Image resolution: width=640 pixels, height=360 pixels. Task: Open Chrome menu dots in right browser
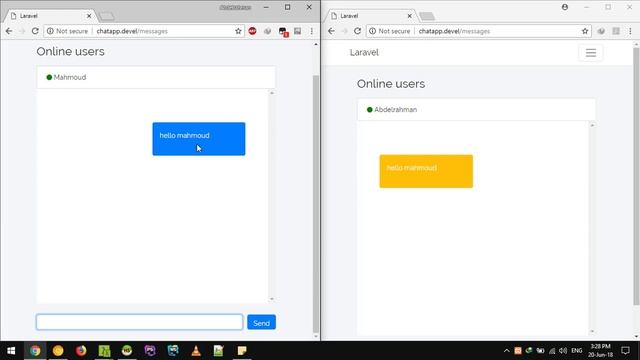[630, 31]
